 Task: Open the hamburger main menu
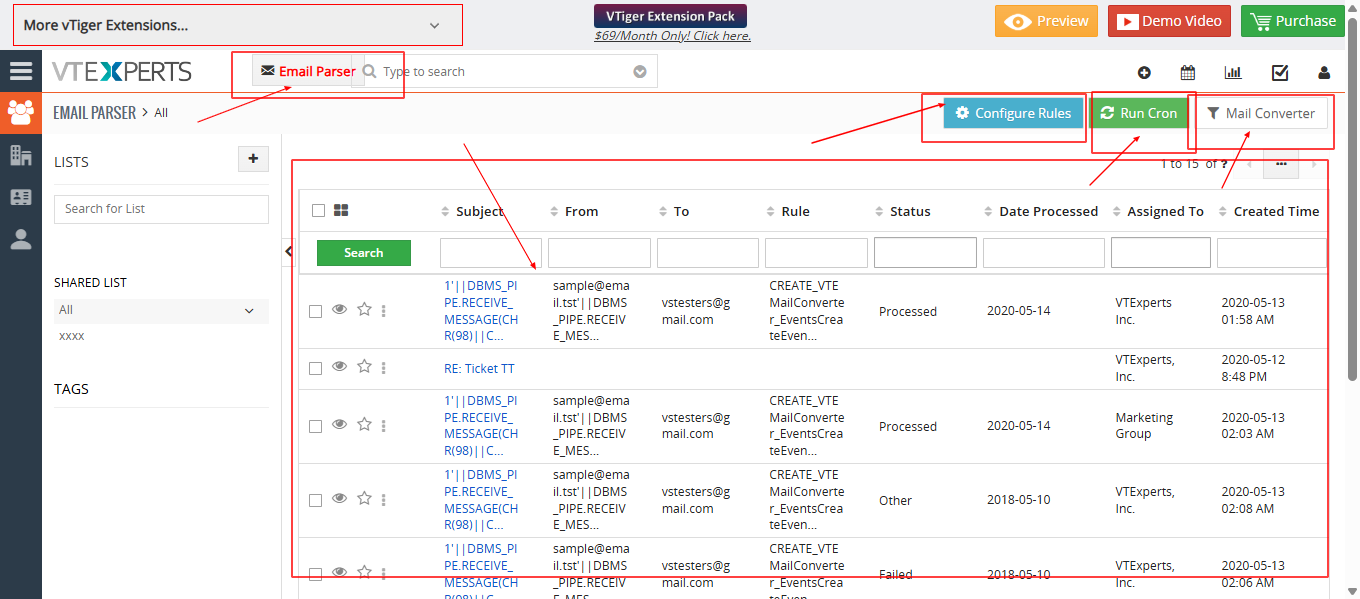point(20,71)
